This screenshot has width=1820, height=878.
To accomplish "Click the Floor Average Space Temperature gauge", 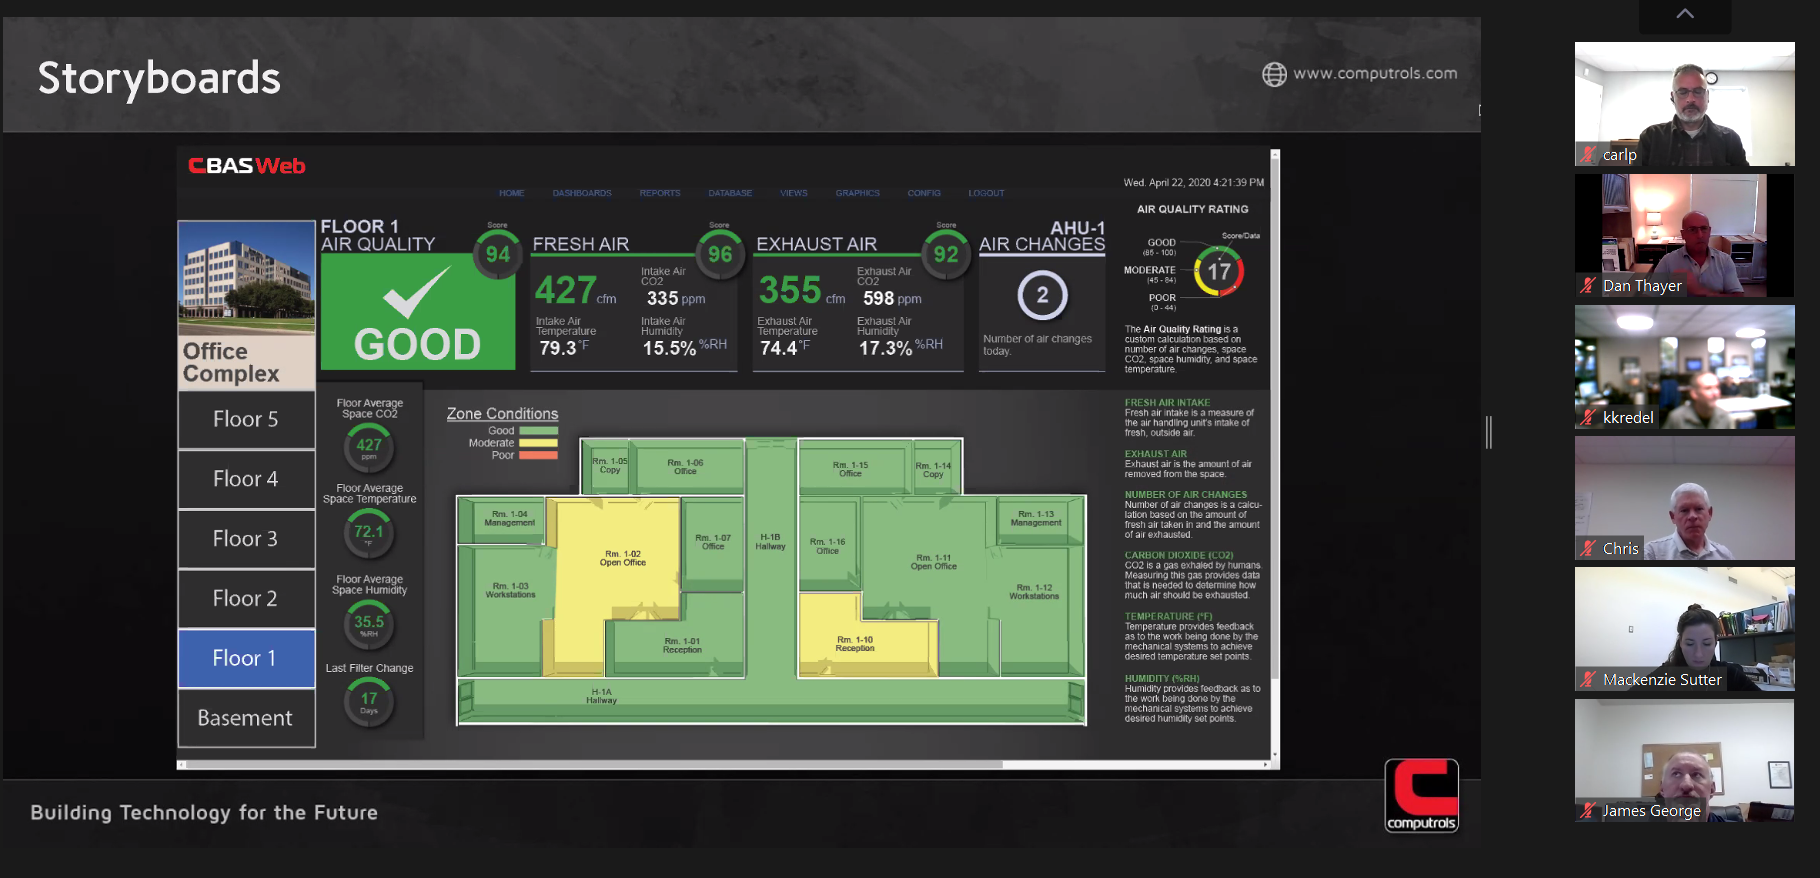I will (x=369, y=533).
